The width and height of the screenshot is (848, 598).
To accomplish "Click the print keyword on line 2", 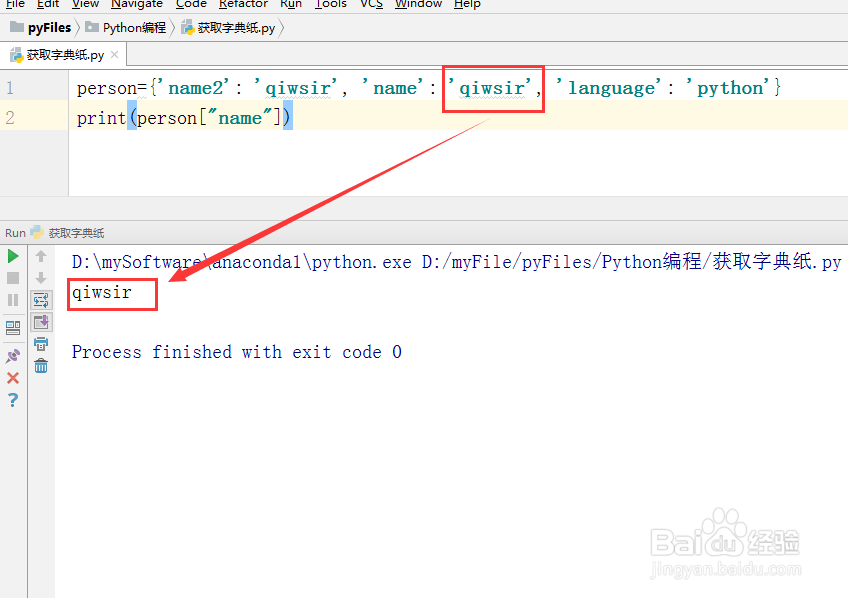I will pos(101,118).
